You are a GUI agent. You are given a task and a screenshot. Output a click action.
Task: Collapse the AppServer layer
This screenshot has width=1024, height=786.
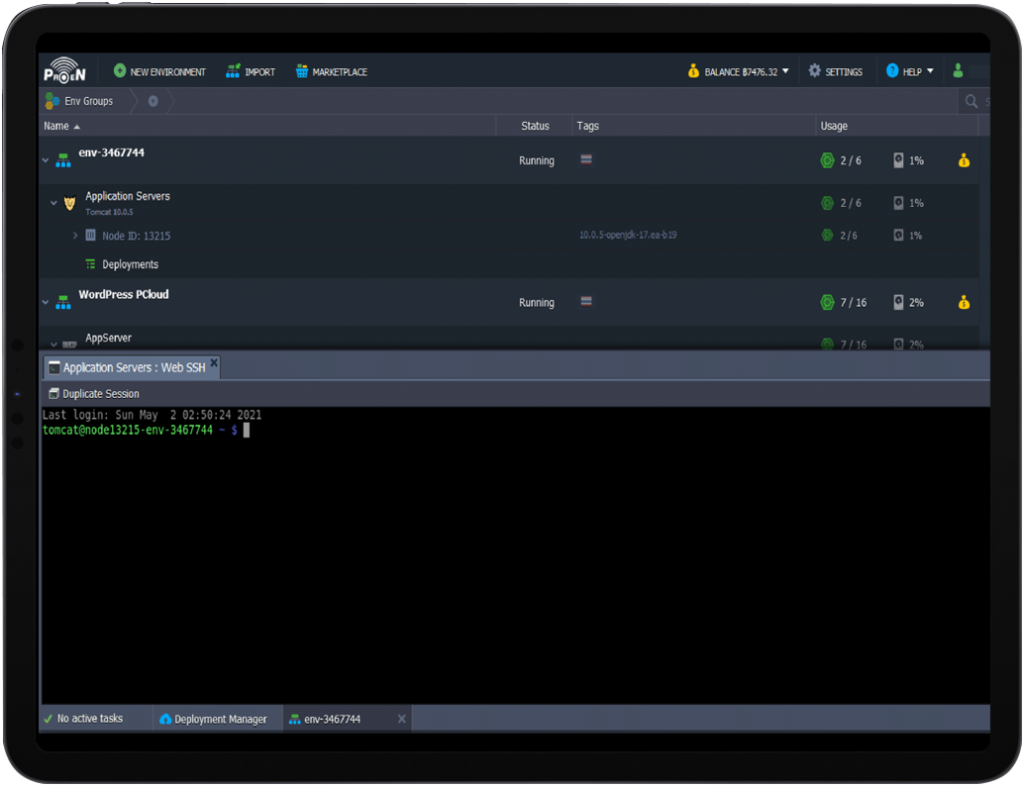tap(54, 344)
